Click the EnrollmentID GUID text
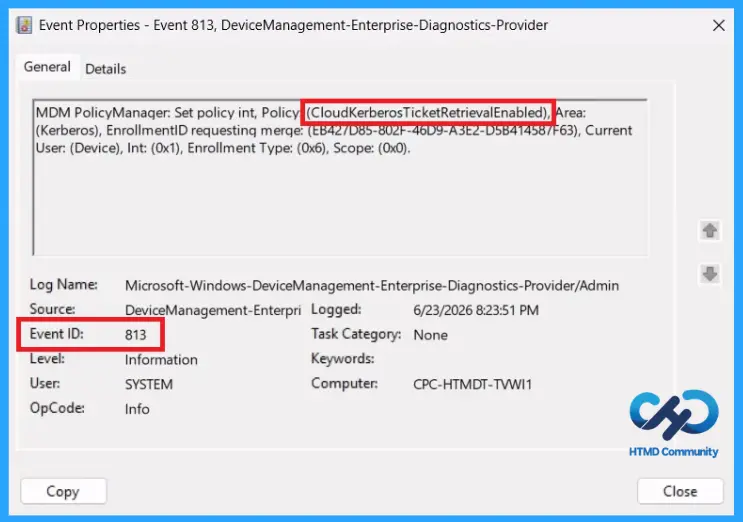 pos(443,130)
